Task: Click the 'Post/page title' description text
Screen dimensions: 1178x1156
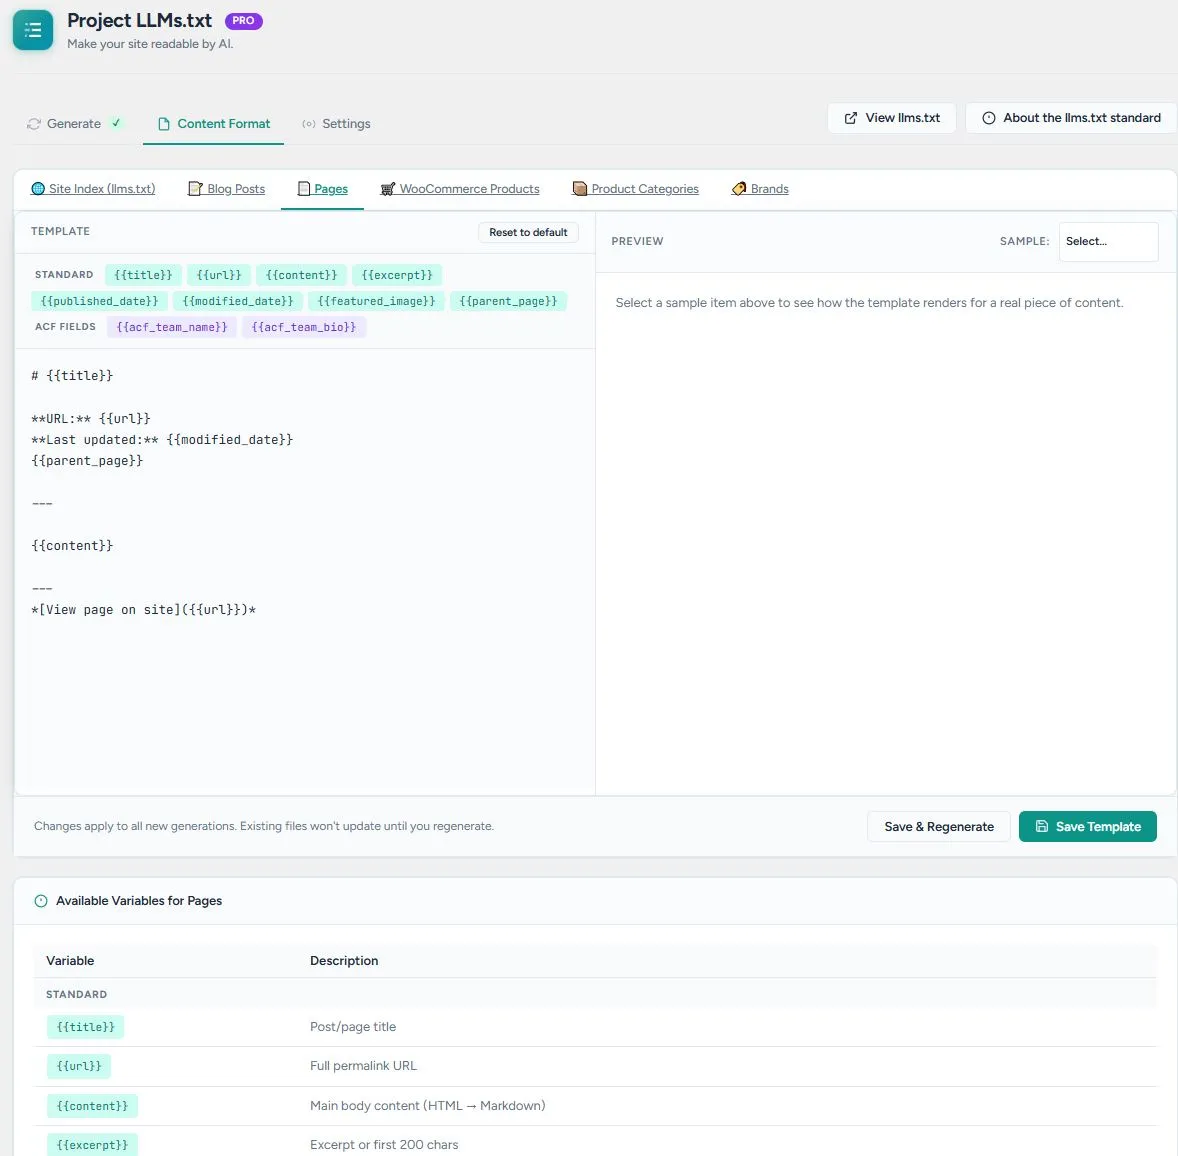Action: coord(353,1027)
